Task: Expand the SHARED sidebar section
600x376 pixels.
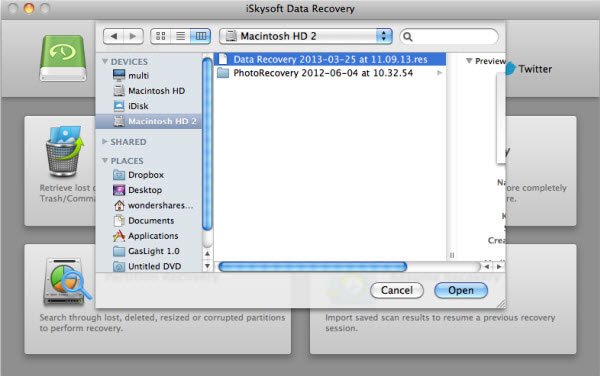Action: [104, 142]
